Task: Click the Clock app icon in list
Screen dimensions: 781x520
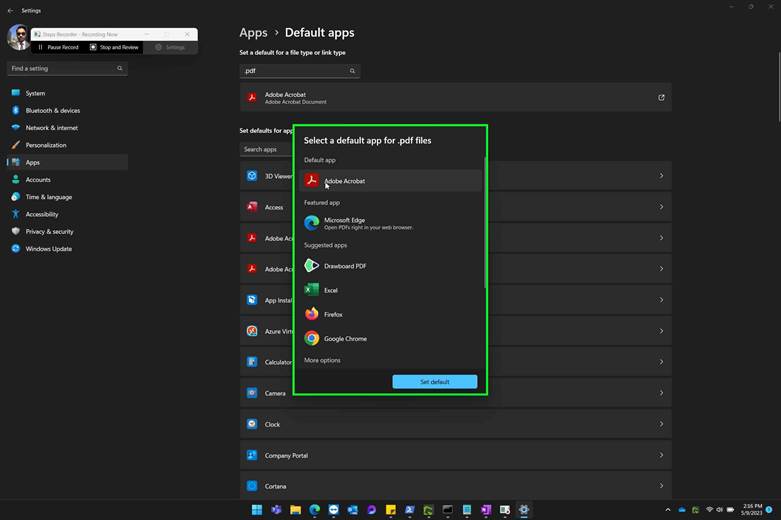Action: (252, 424)
